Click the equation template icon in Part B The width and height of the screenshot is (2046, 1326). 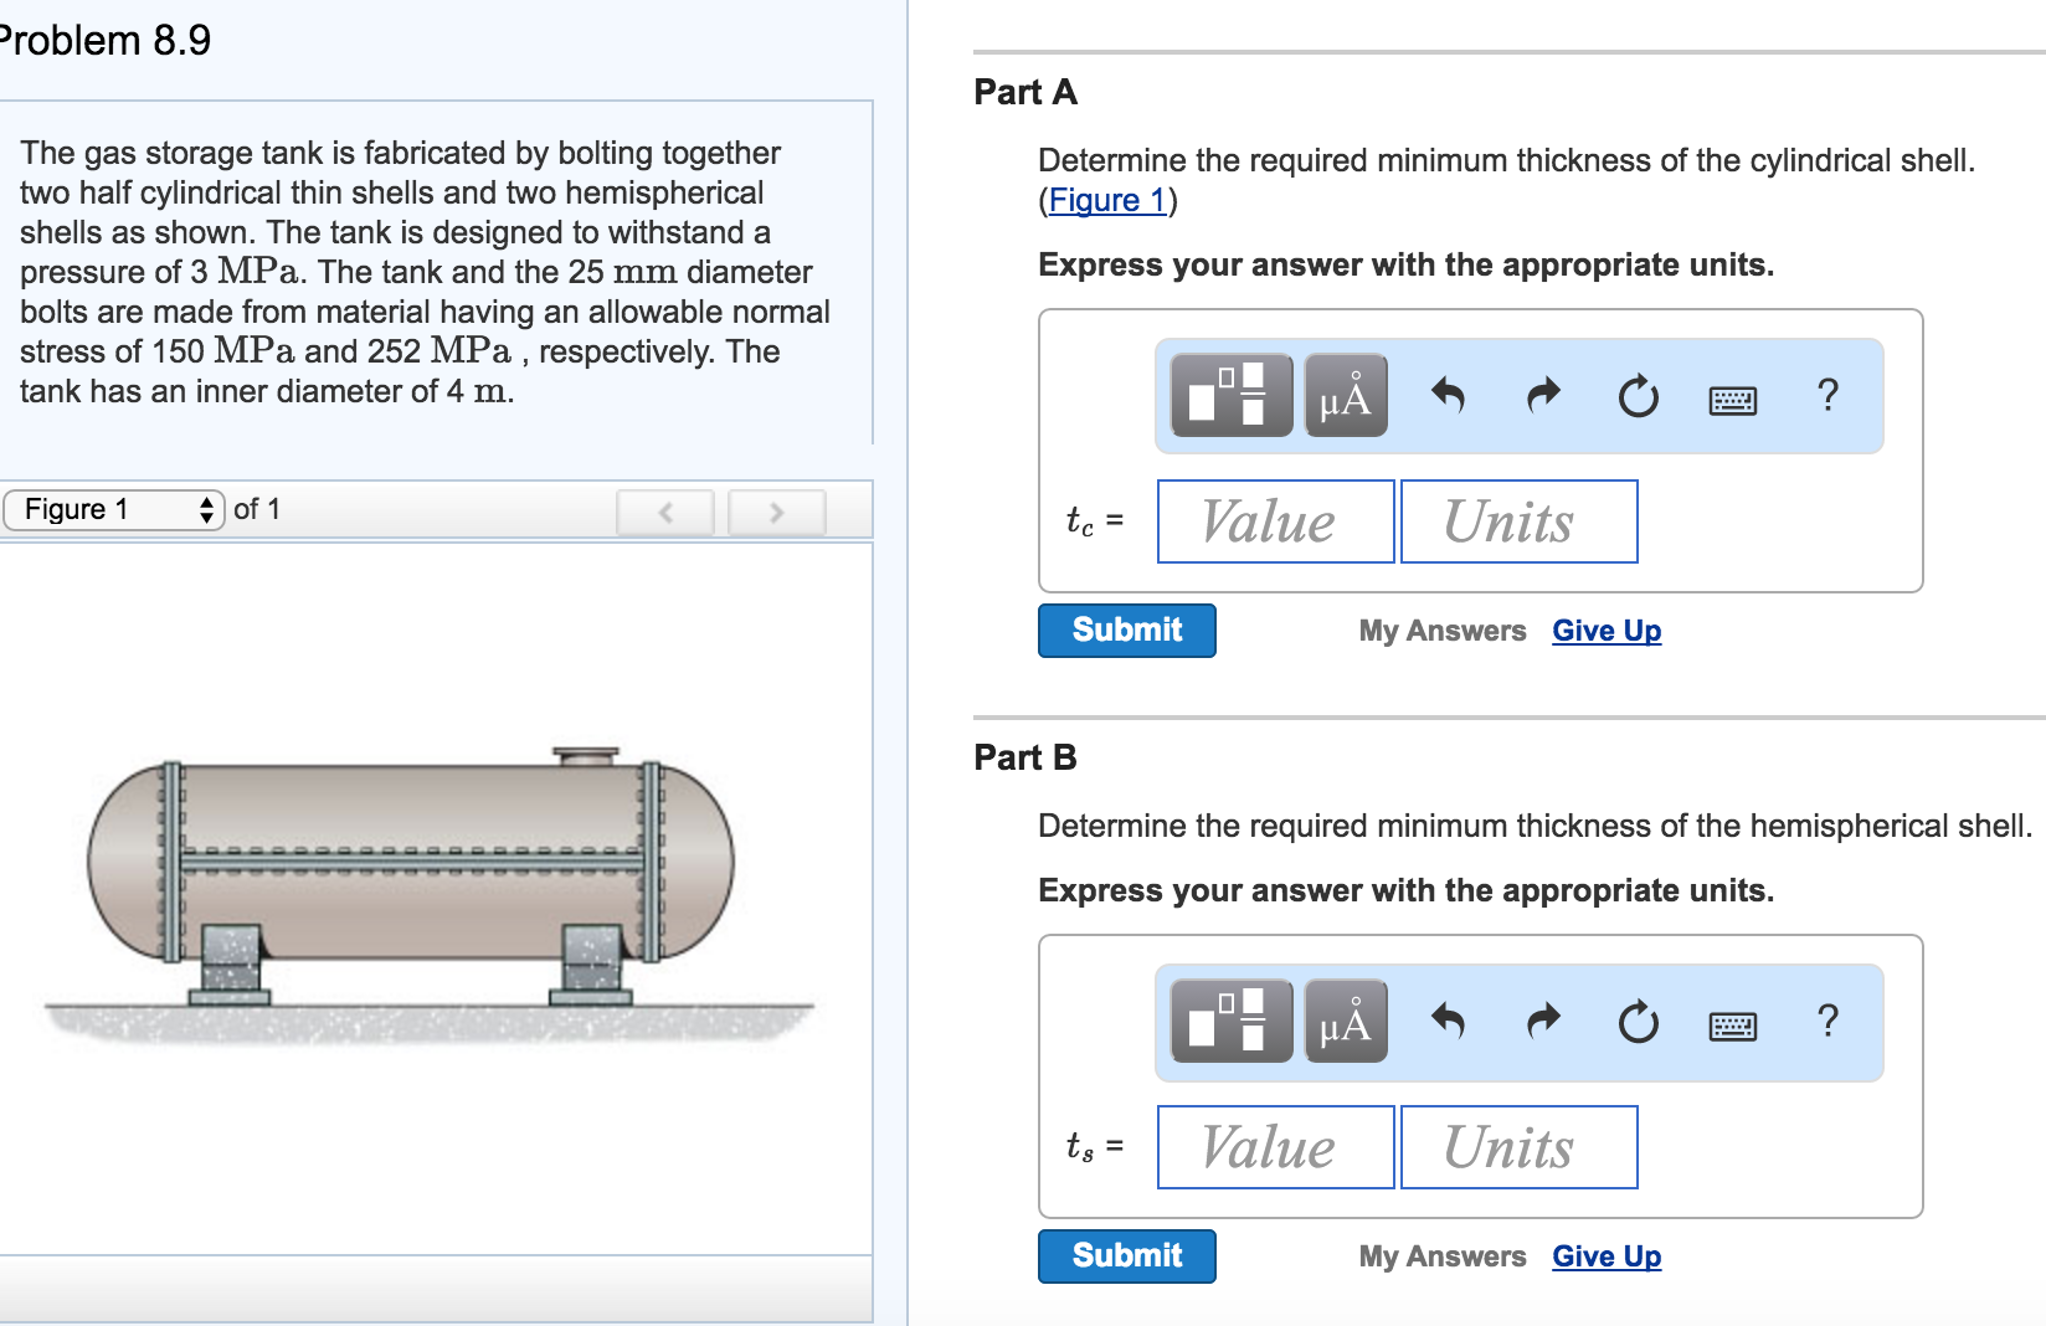coord(1230,1021)
